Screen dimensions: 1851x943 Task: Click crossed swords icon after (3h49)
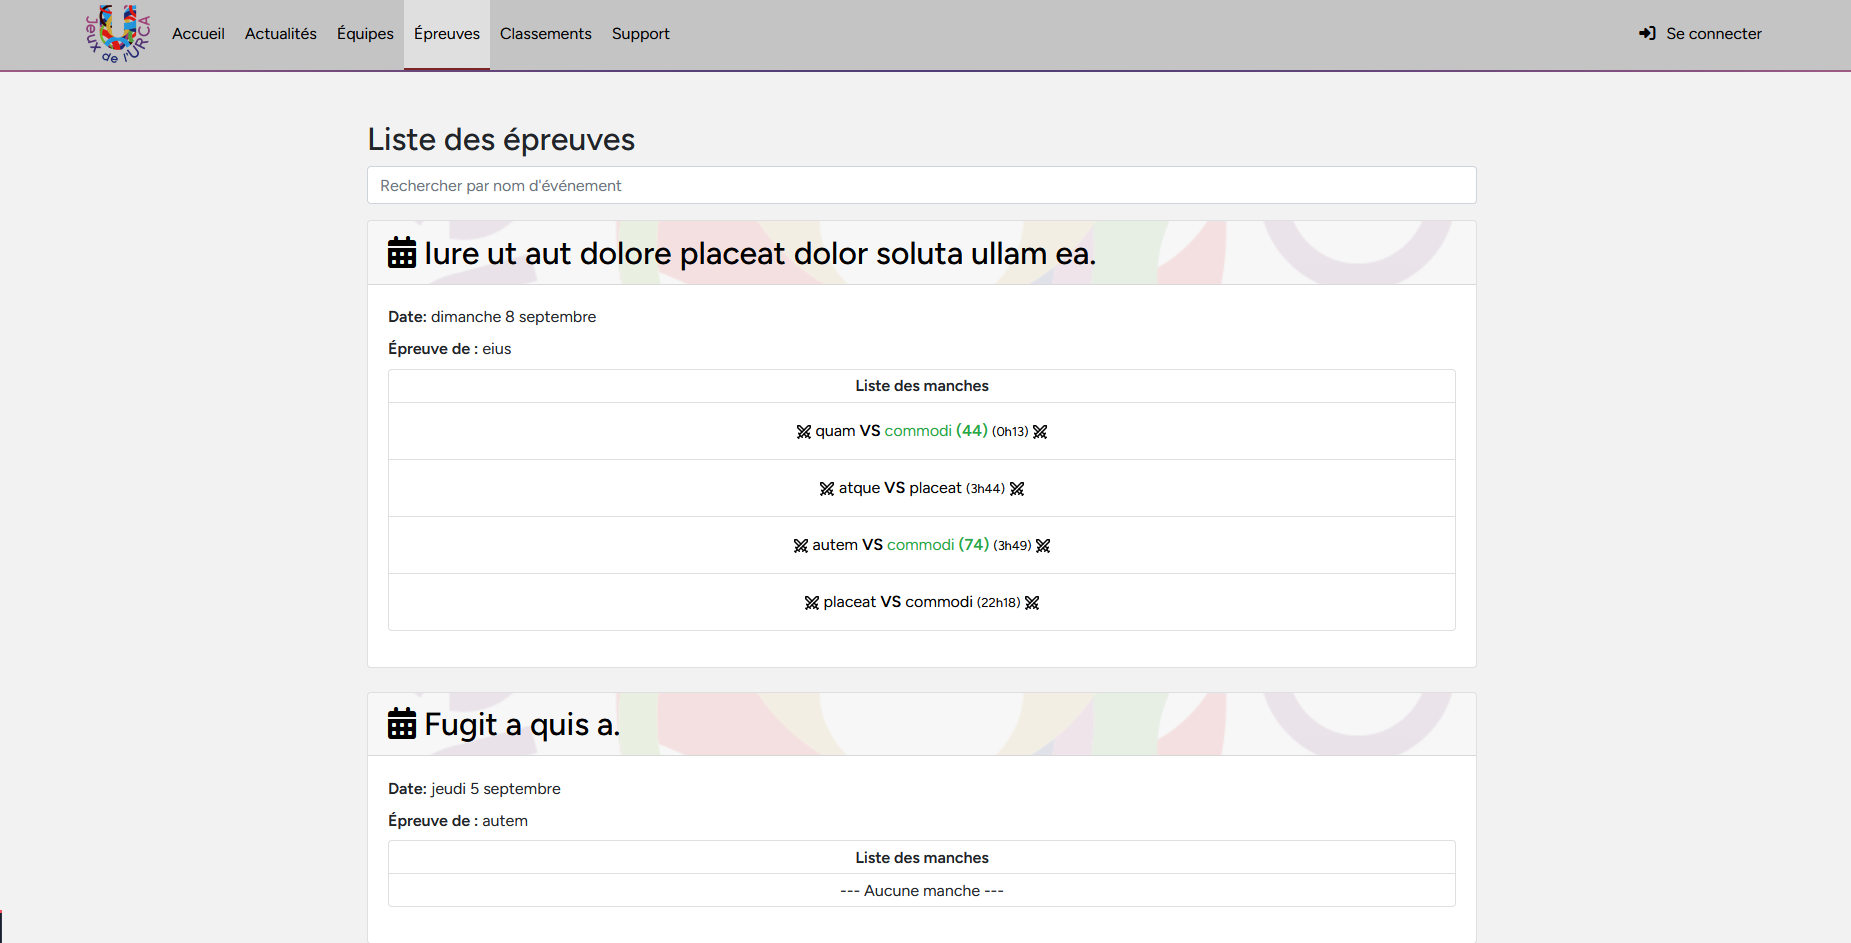tap(1043, 546)
